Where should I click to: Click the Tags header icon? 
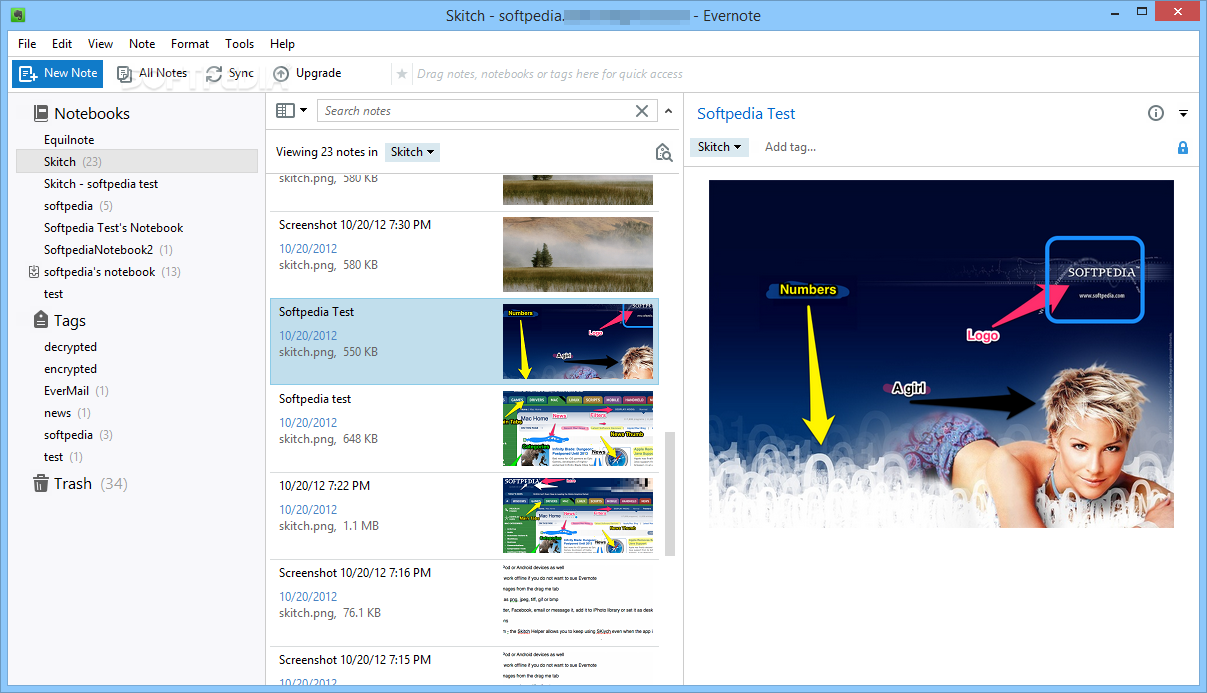pyautogui.click(x=41, y=320)
